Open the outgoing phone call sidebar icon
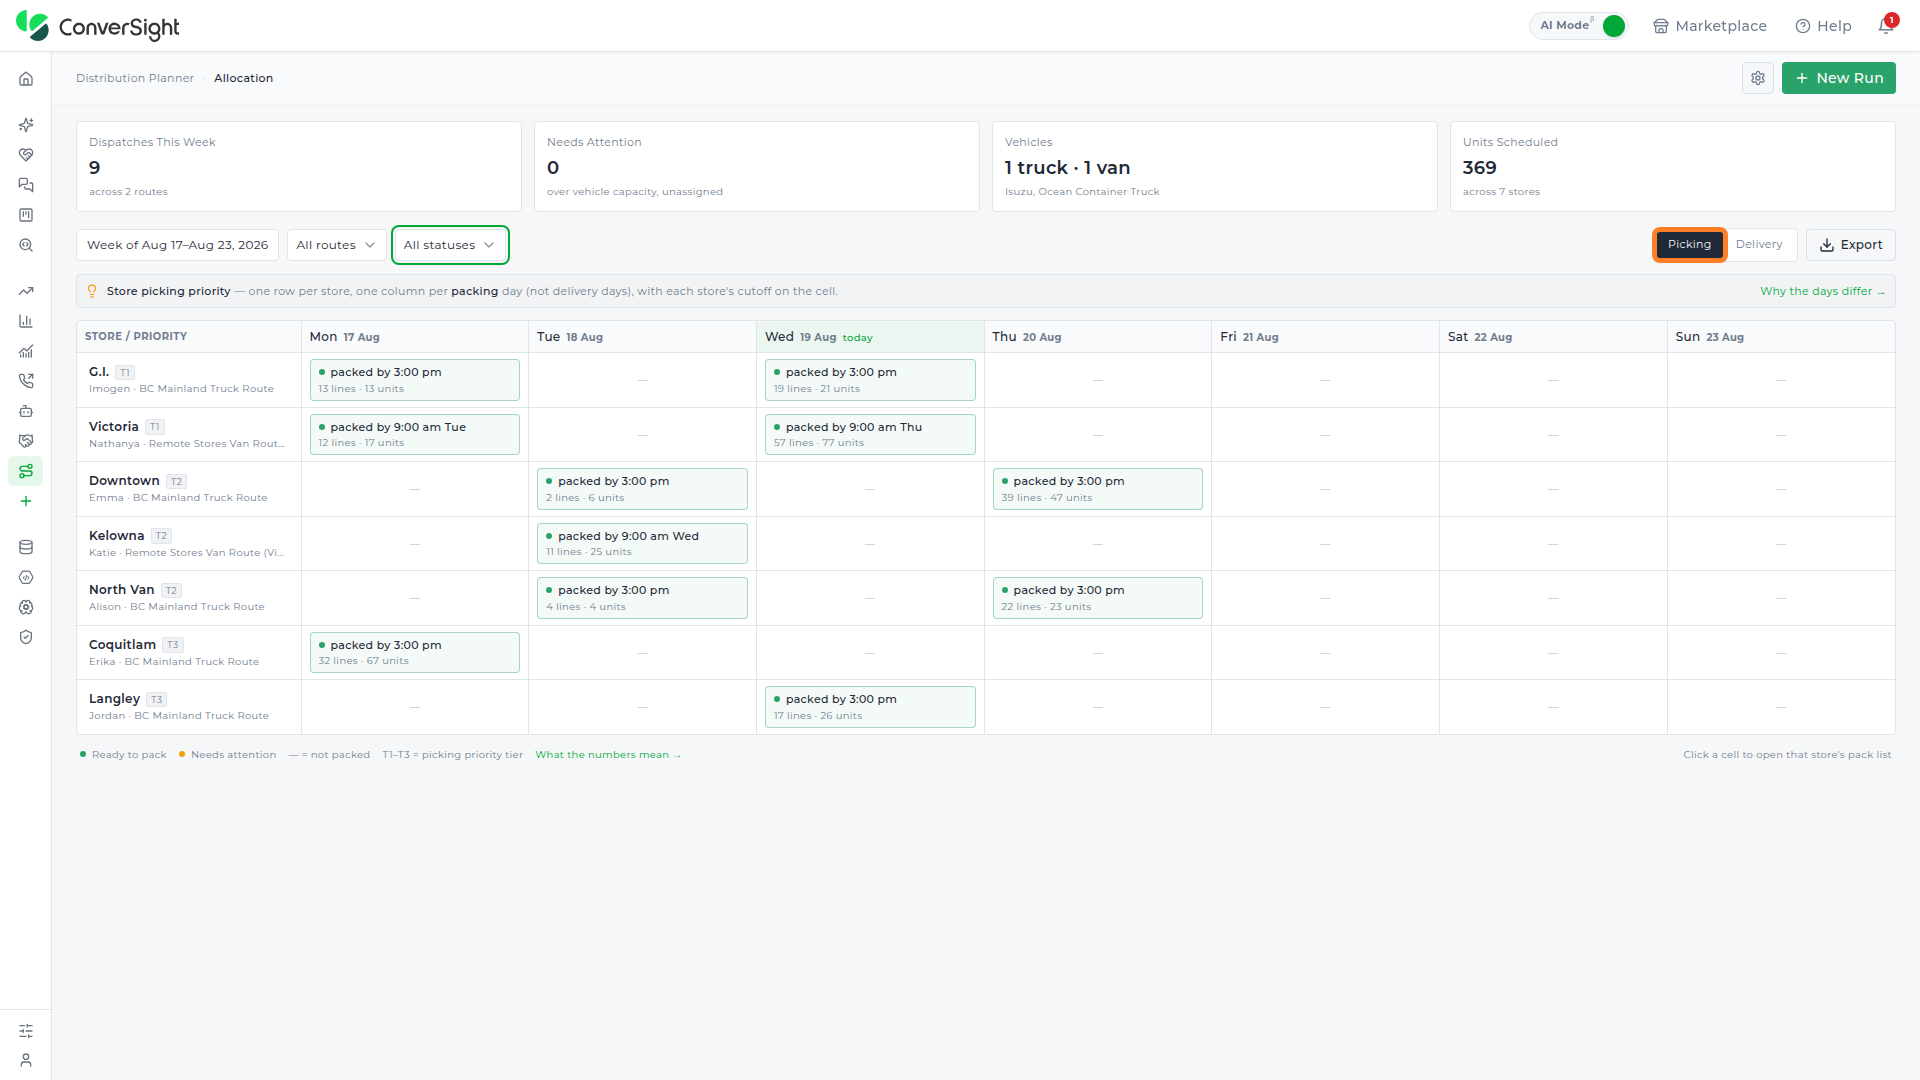Screen dimensions: 1920x1080 [x=26, y=381]
